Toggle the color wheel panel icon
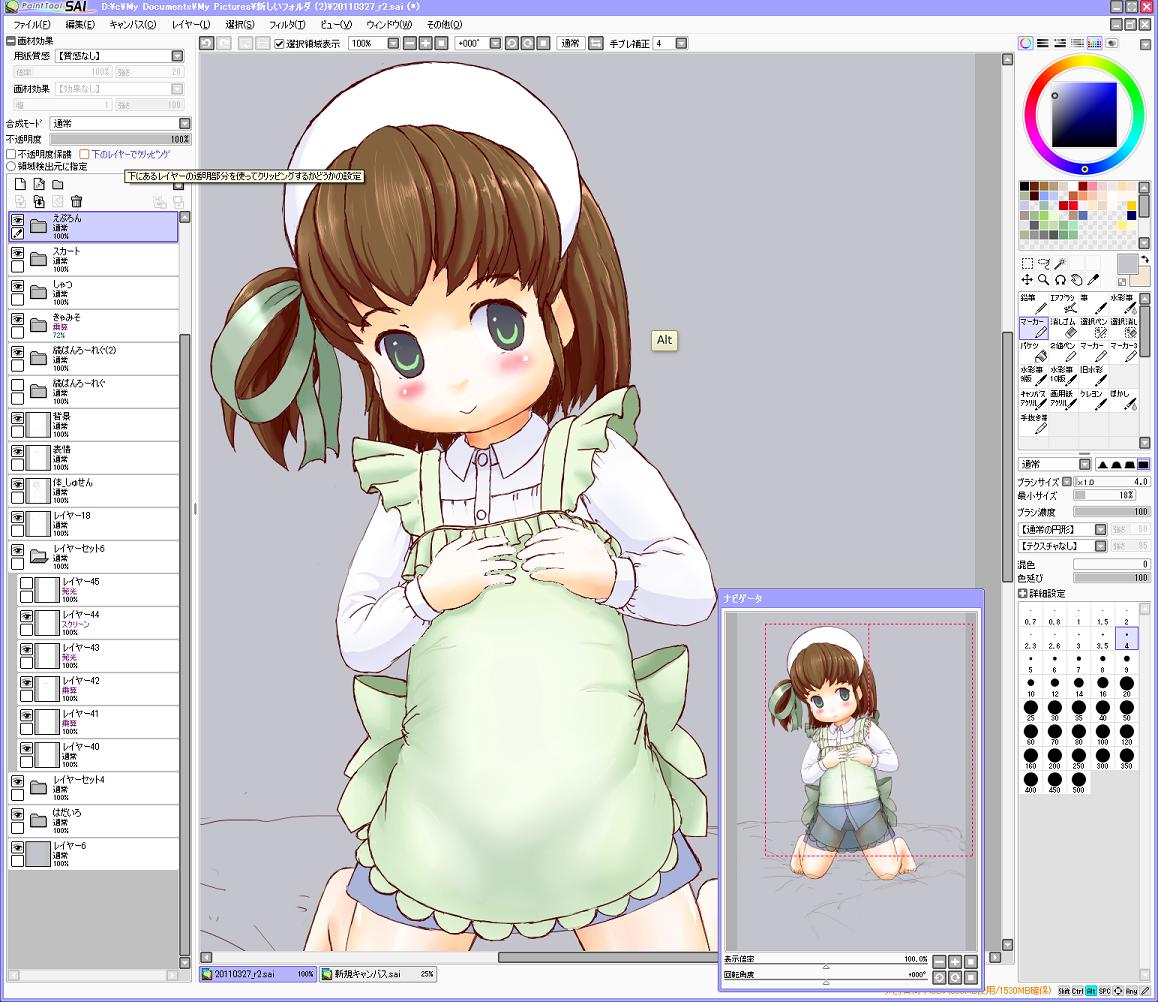1158x1002 pixels. [x=1026, y=44]
